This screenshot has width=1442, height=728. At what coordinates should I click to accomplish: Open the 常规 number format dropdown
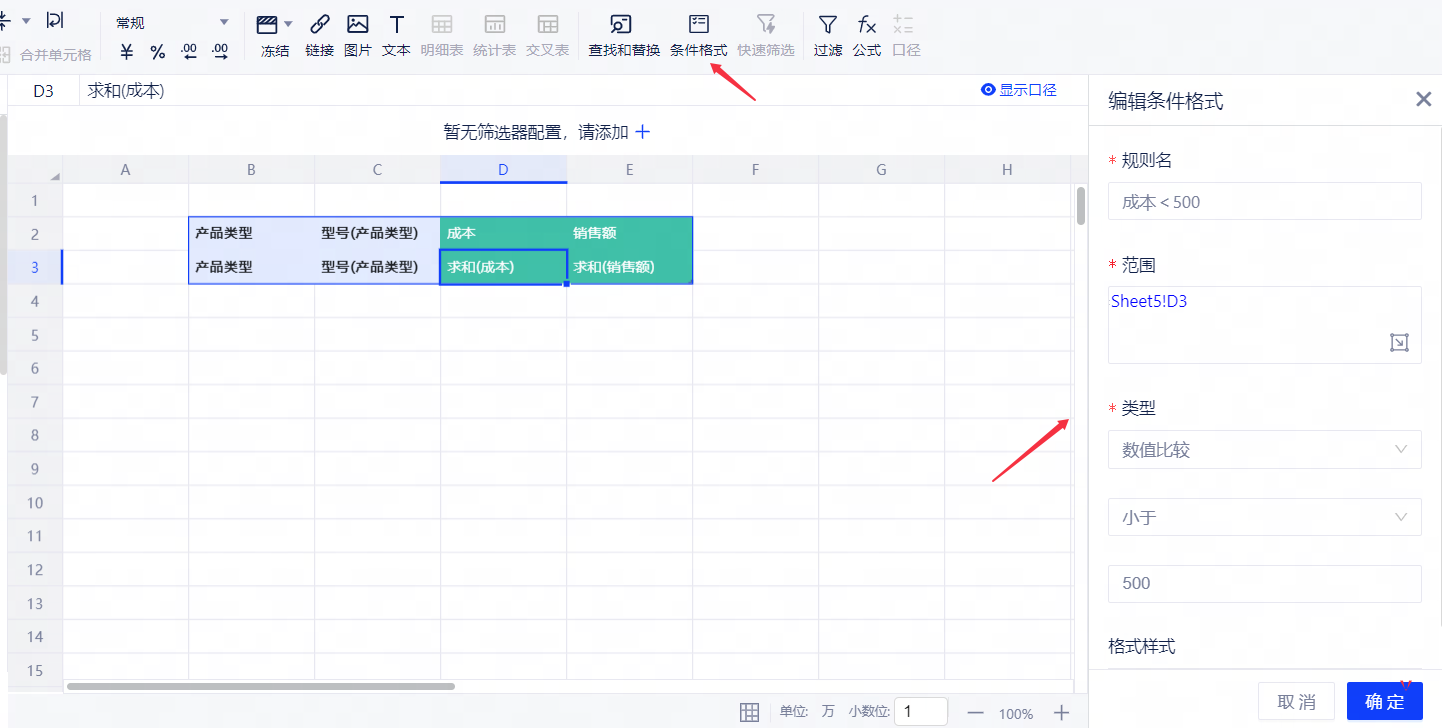[x=224, y=22]
